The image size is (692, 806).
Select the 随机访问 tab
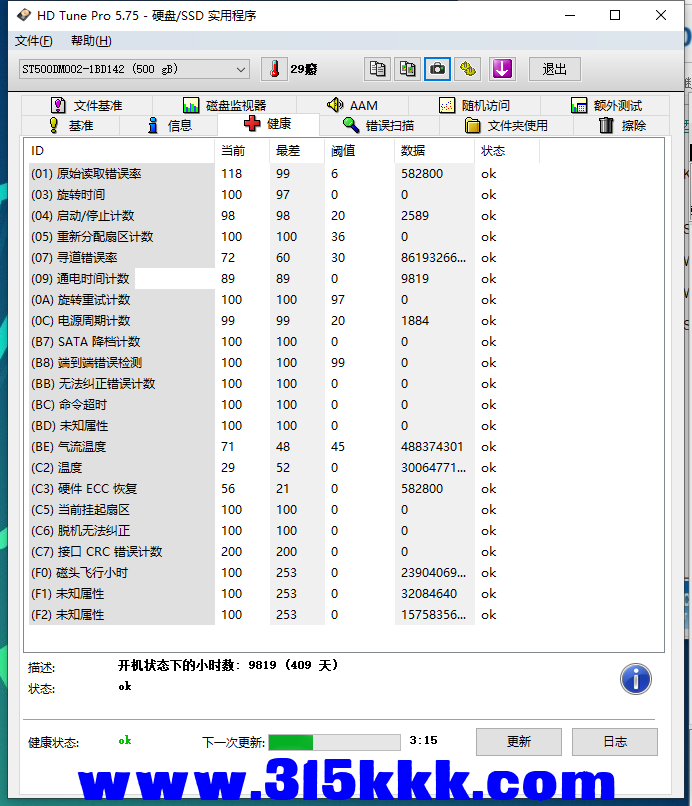(474, 105)
